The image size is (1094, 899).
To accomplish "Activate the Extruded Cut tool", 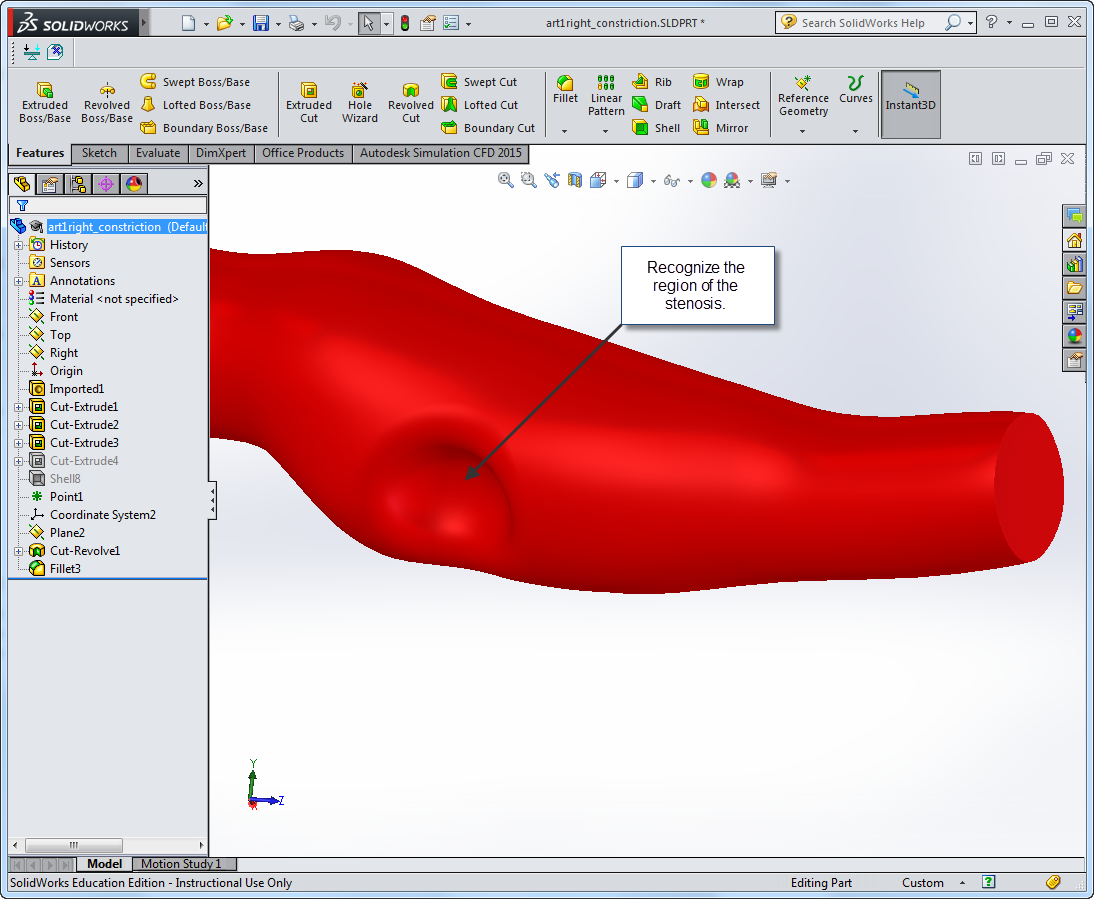I will point(308,103).
